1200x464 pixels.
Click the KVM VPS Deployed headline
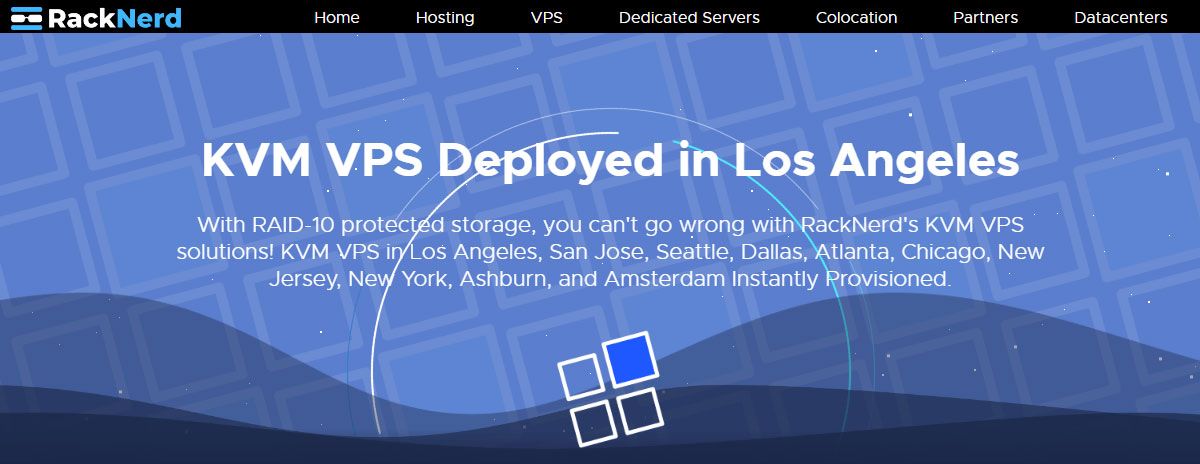610,161
